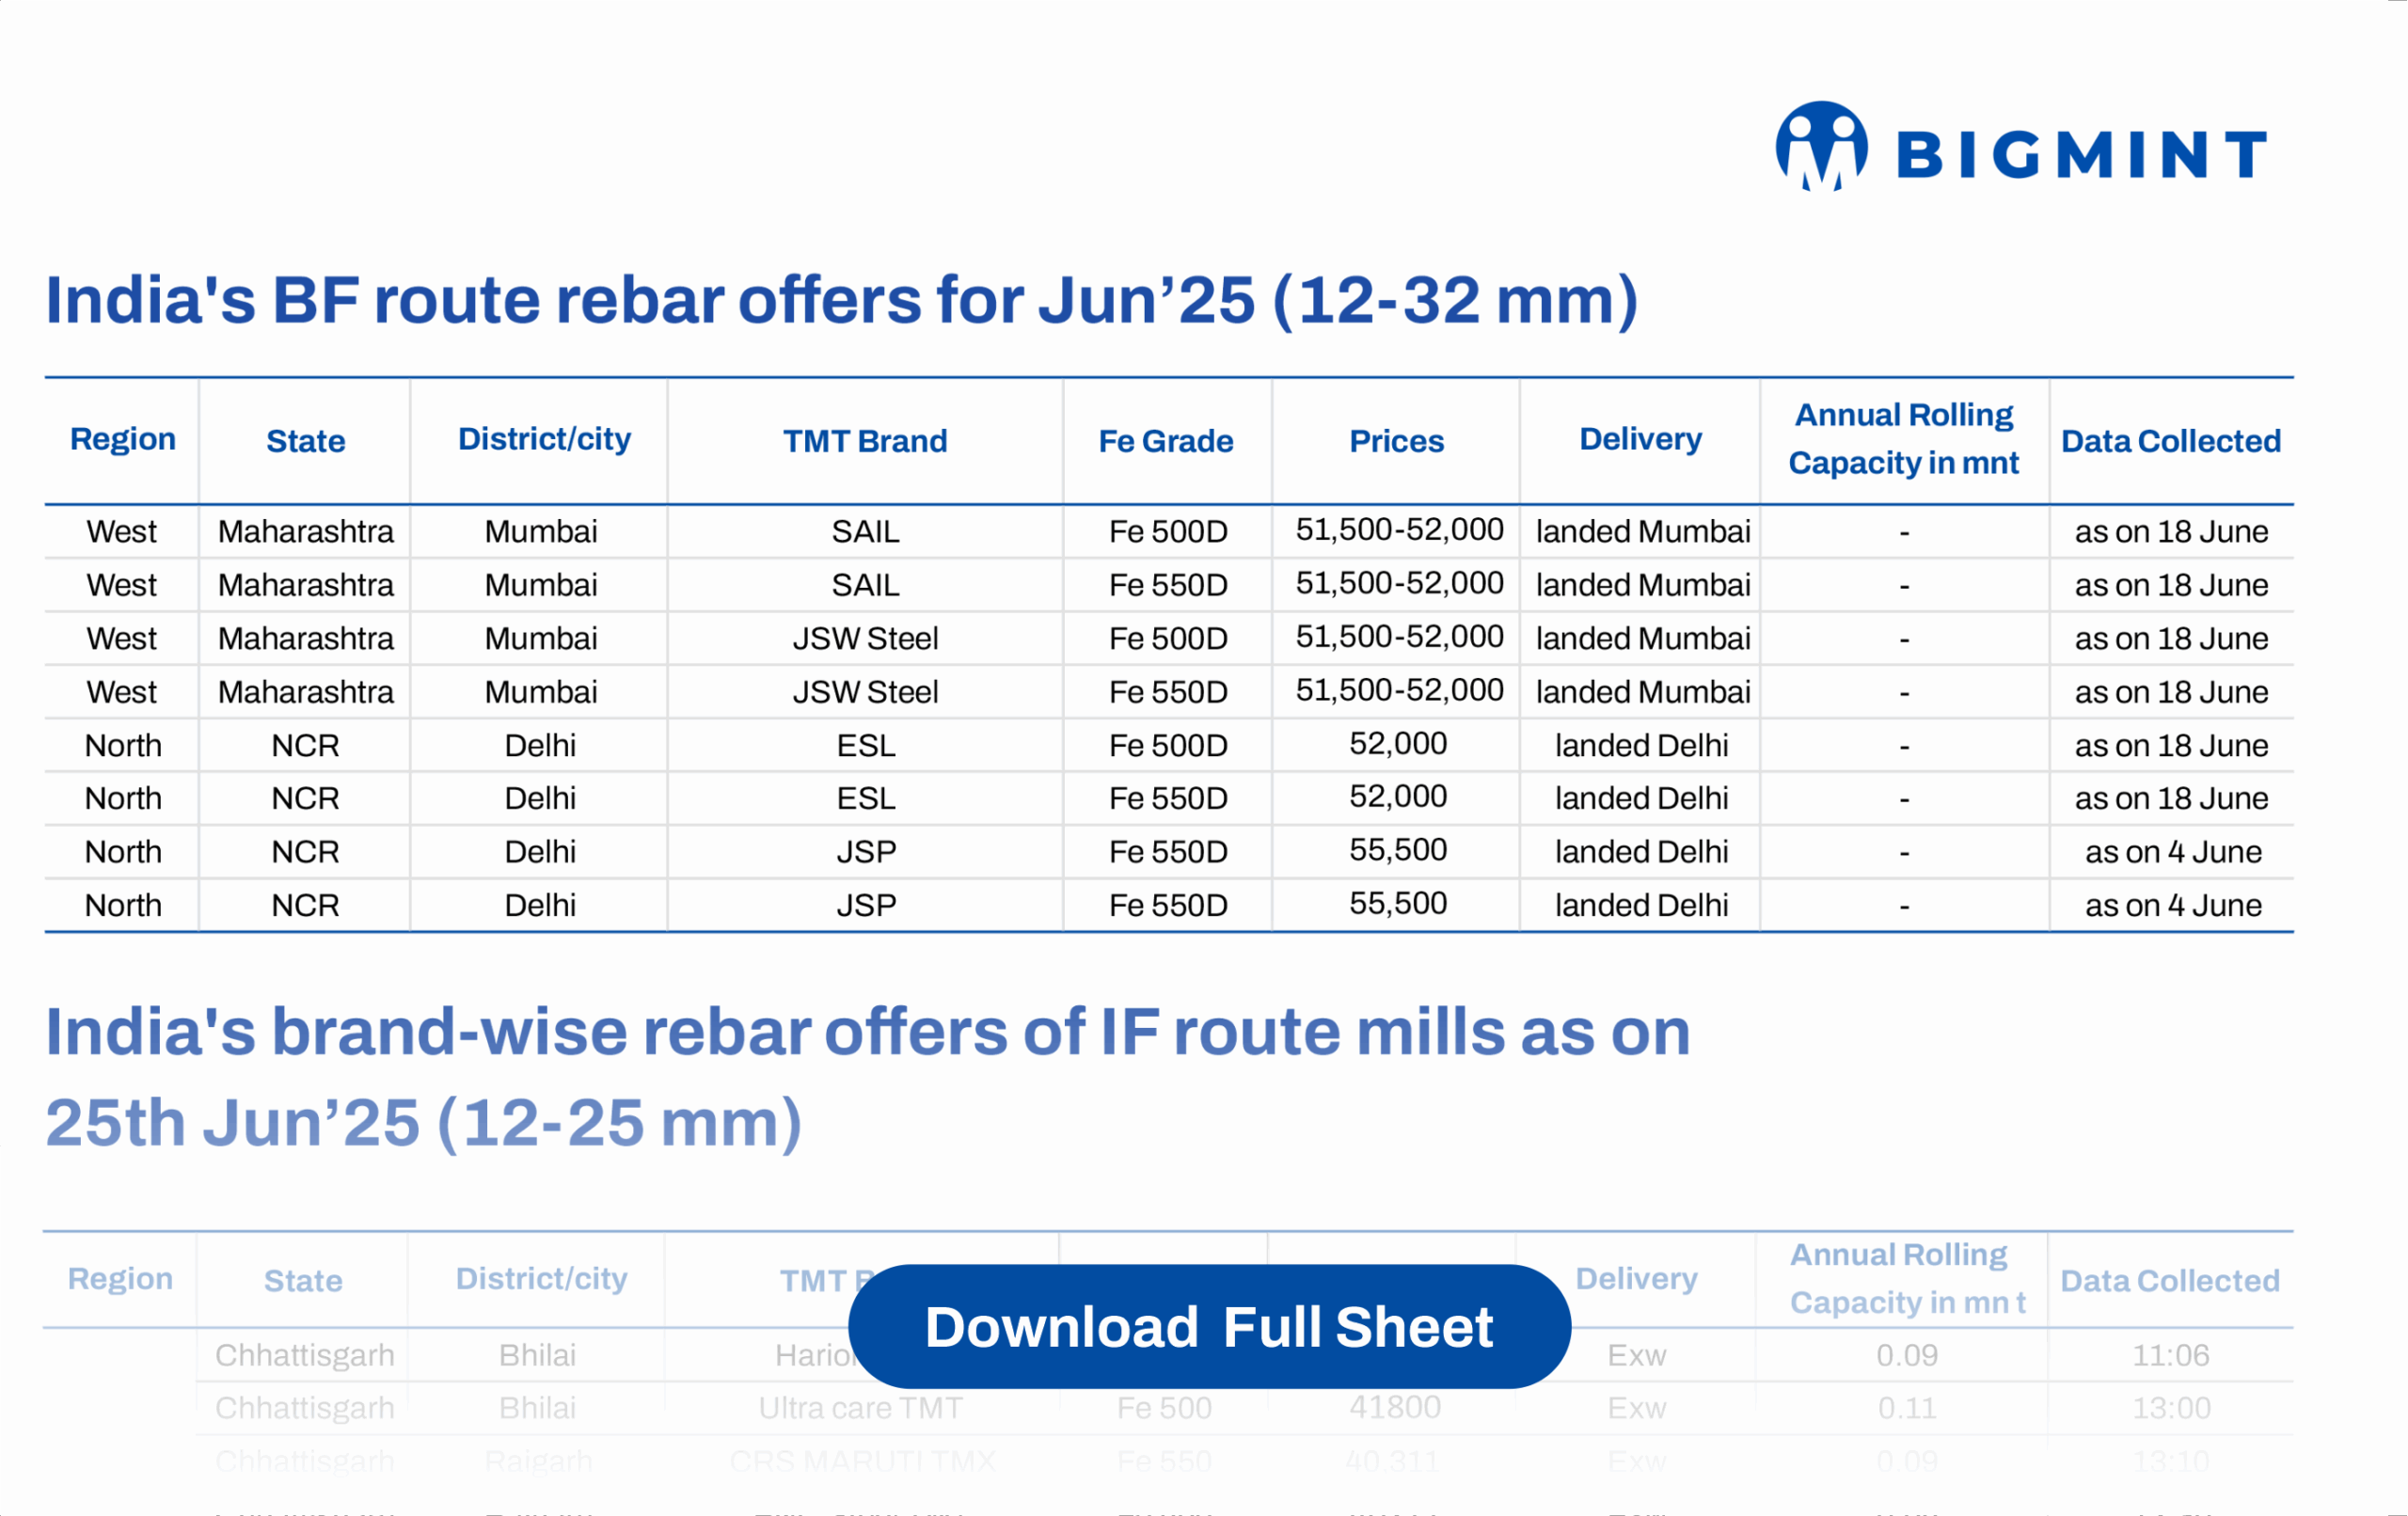Click the BIGMINT brand wordmark

(2081, 155)
